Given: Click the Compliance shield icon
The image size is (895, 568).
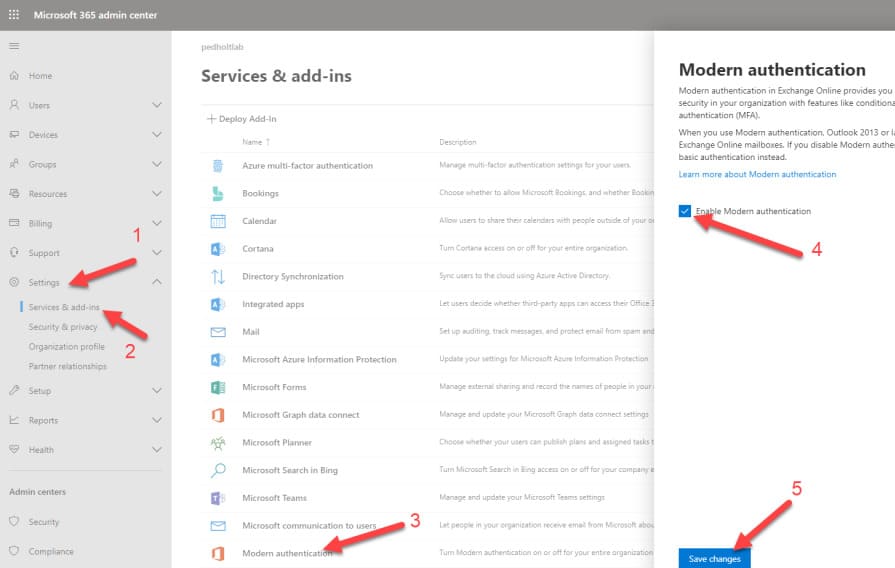Looking at the screenshot, I should (14, 551).
